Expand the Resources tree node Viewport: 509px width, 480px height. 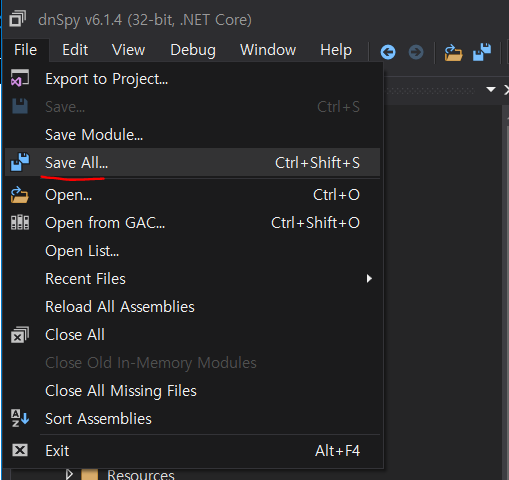click(x=69, y=474)
